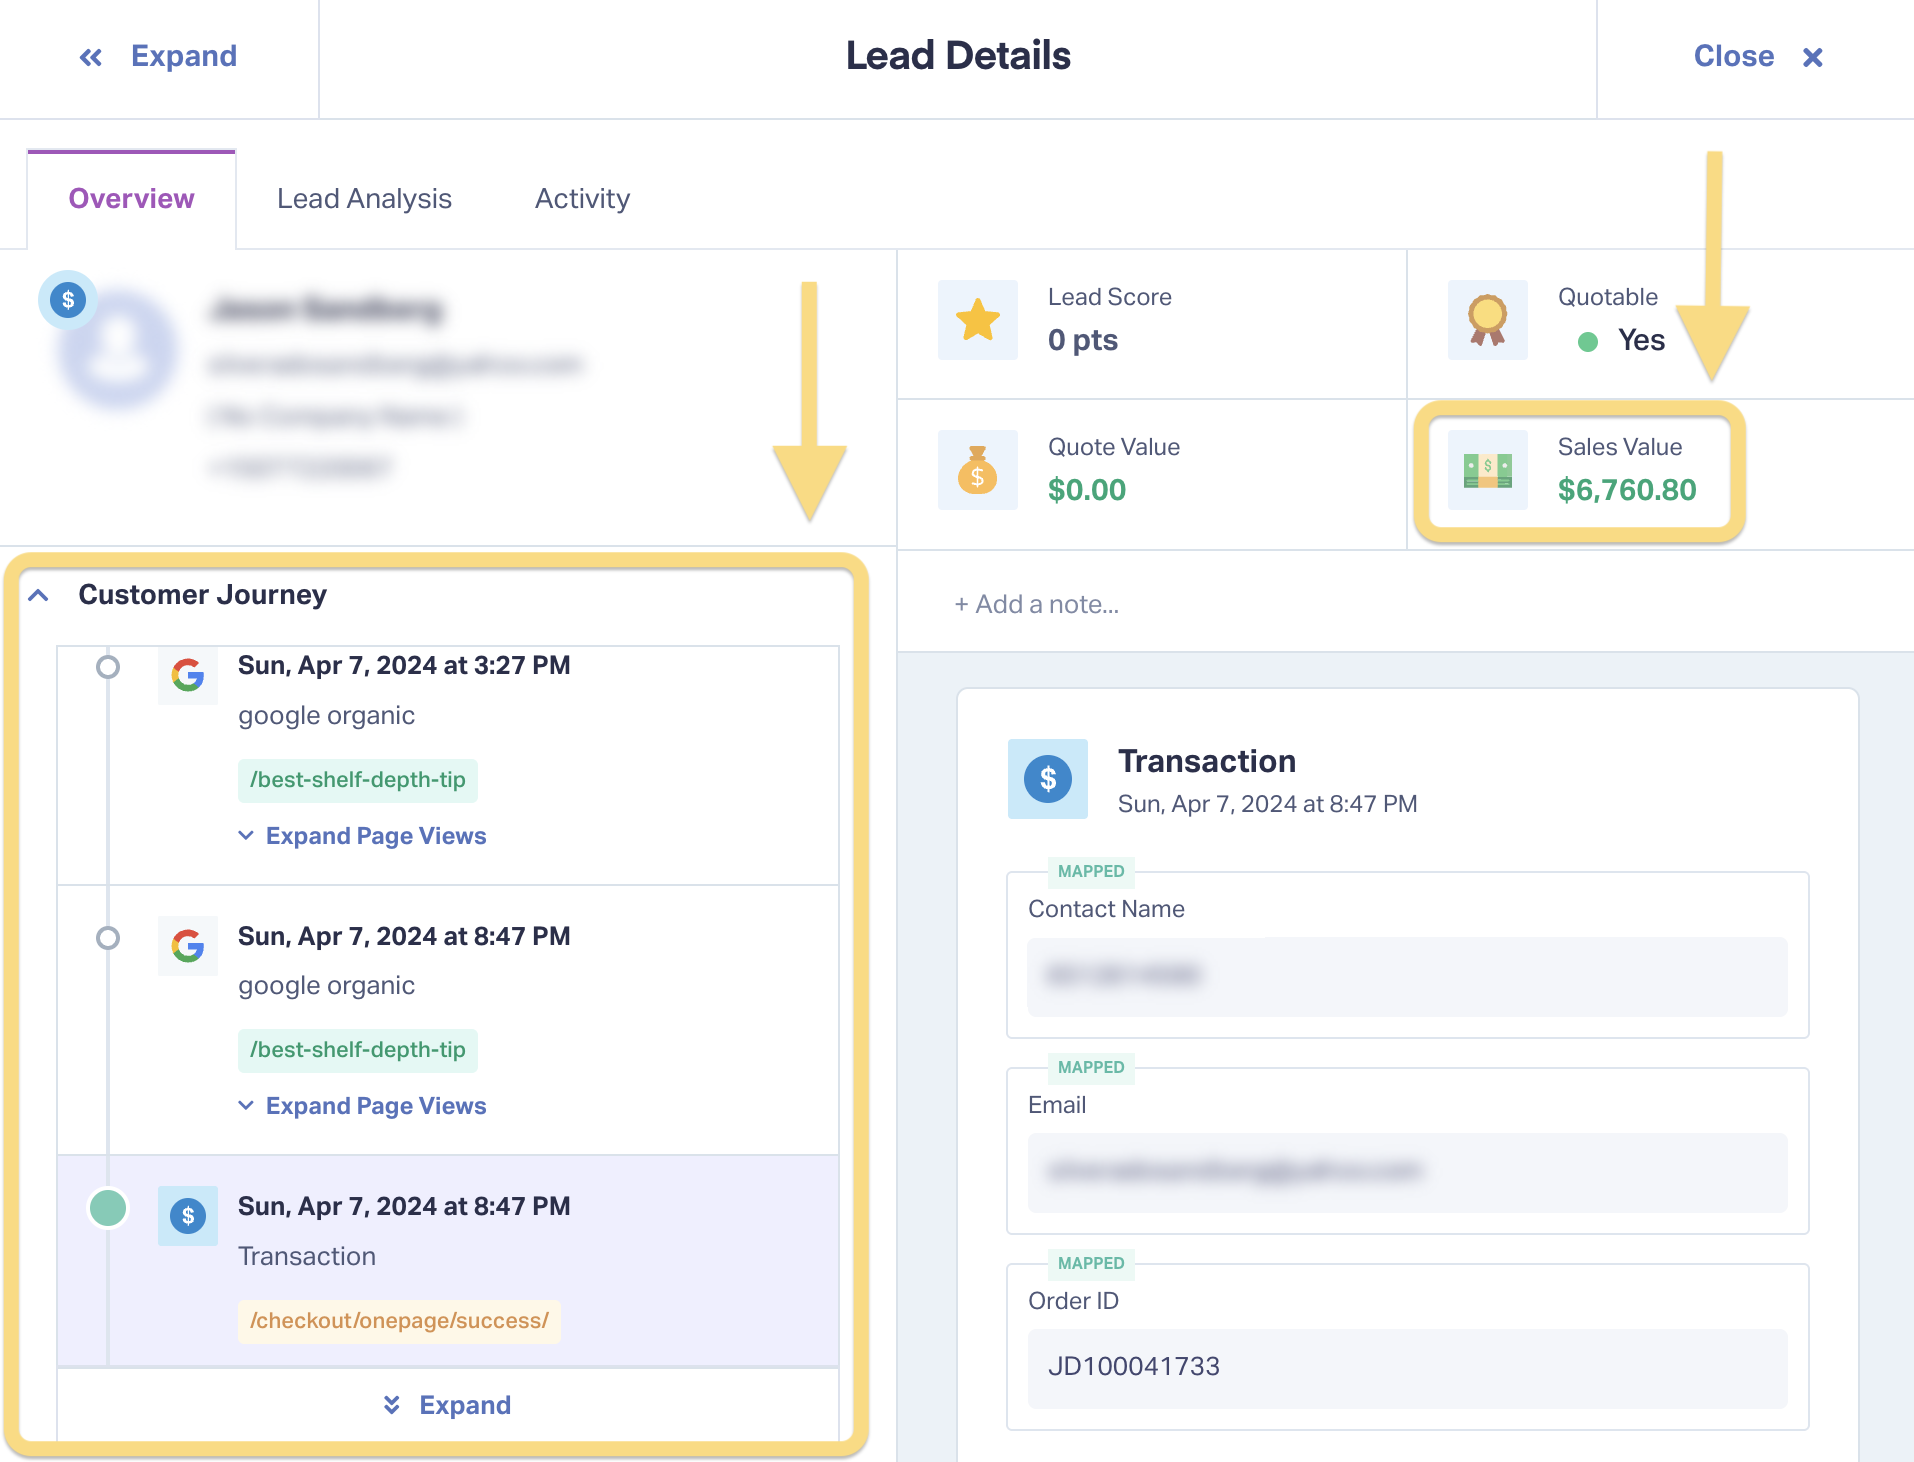The height and width of the screenshot is (1462, 1914).
Task: Expand Page Views for the 8:47 PM visit
Action: coord(362,1106)
